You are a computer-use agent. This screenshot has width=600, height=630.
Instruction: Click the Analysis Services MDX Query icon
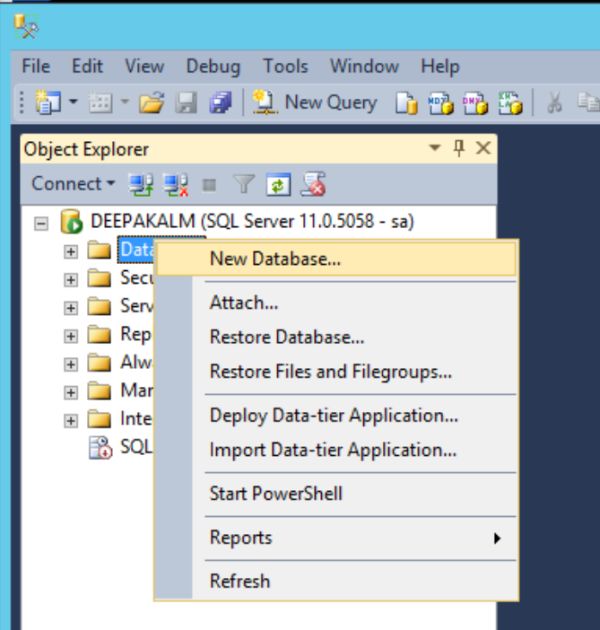(x=440, y=103)
